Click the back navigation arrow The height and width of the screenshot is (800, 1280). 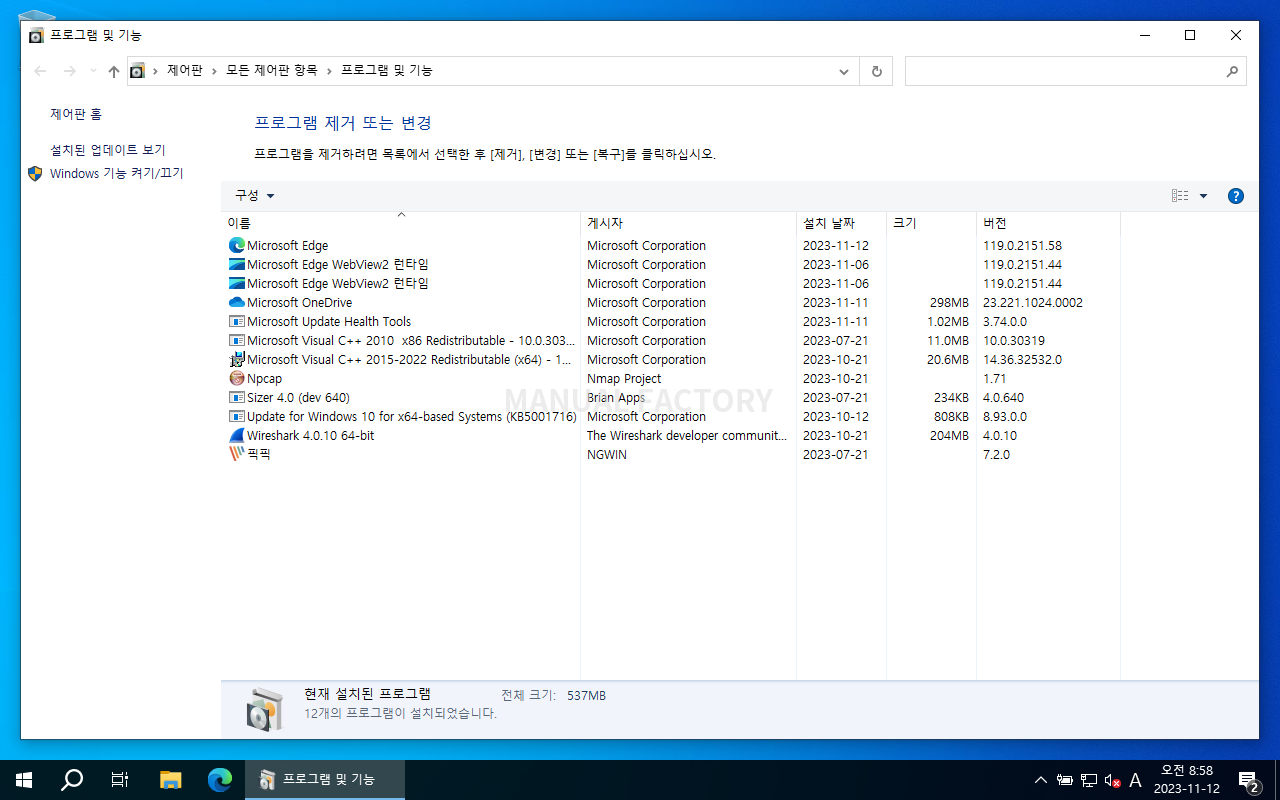coord(40,71)
